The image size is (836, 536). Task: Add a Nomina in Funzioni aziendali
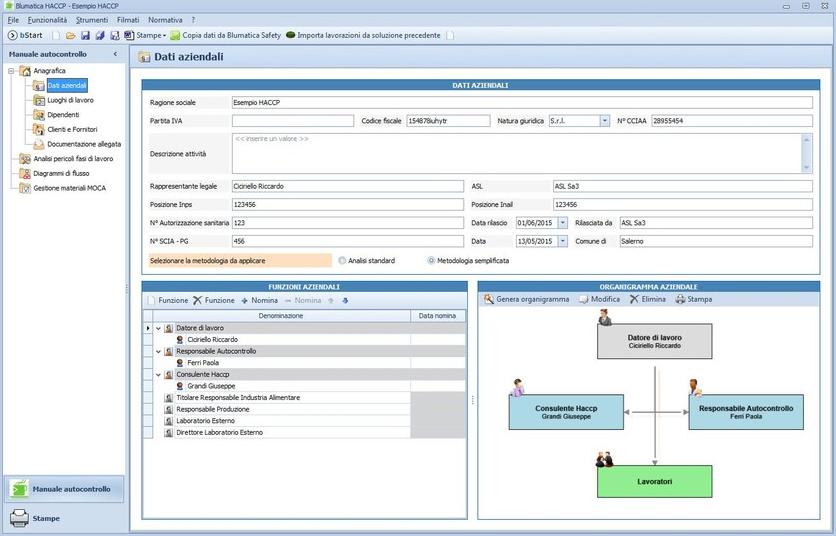(x=259, y=300)
